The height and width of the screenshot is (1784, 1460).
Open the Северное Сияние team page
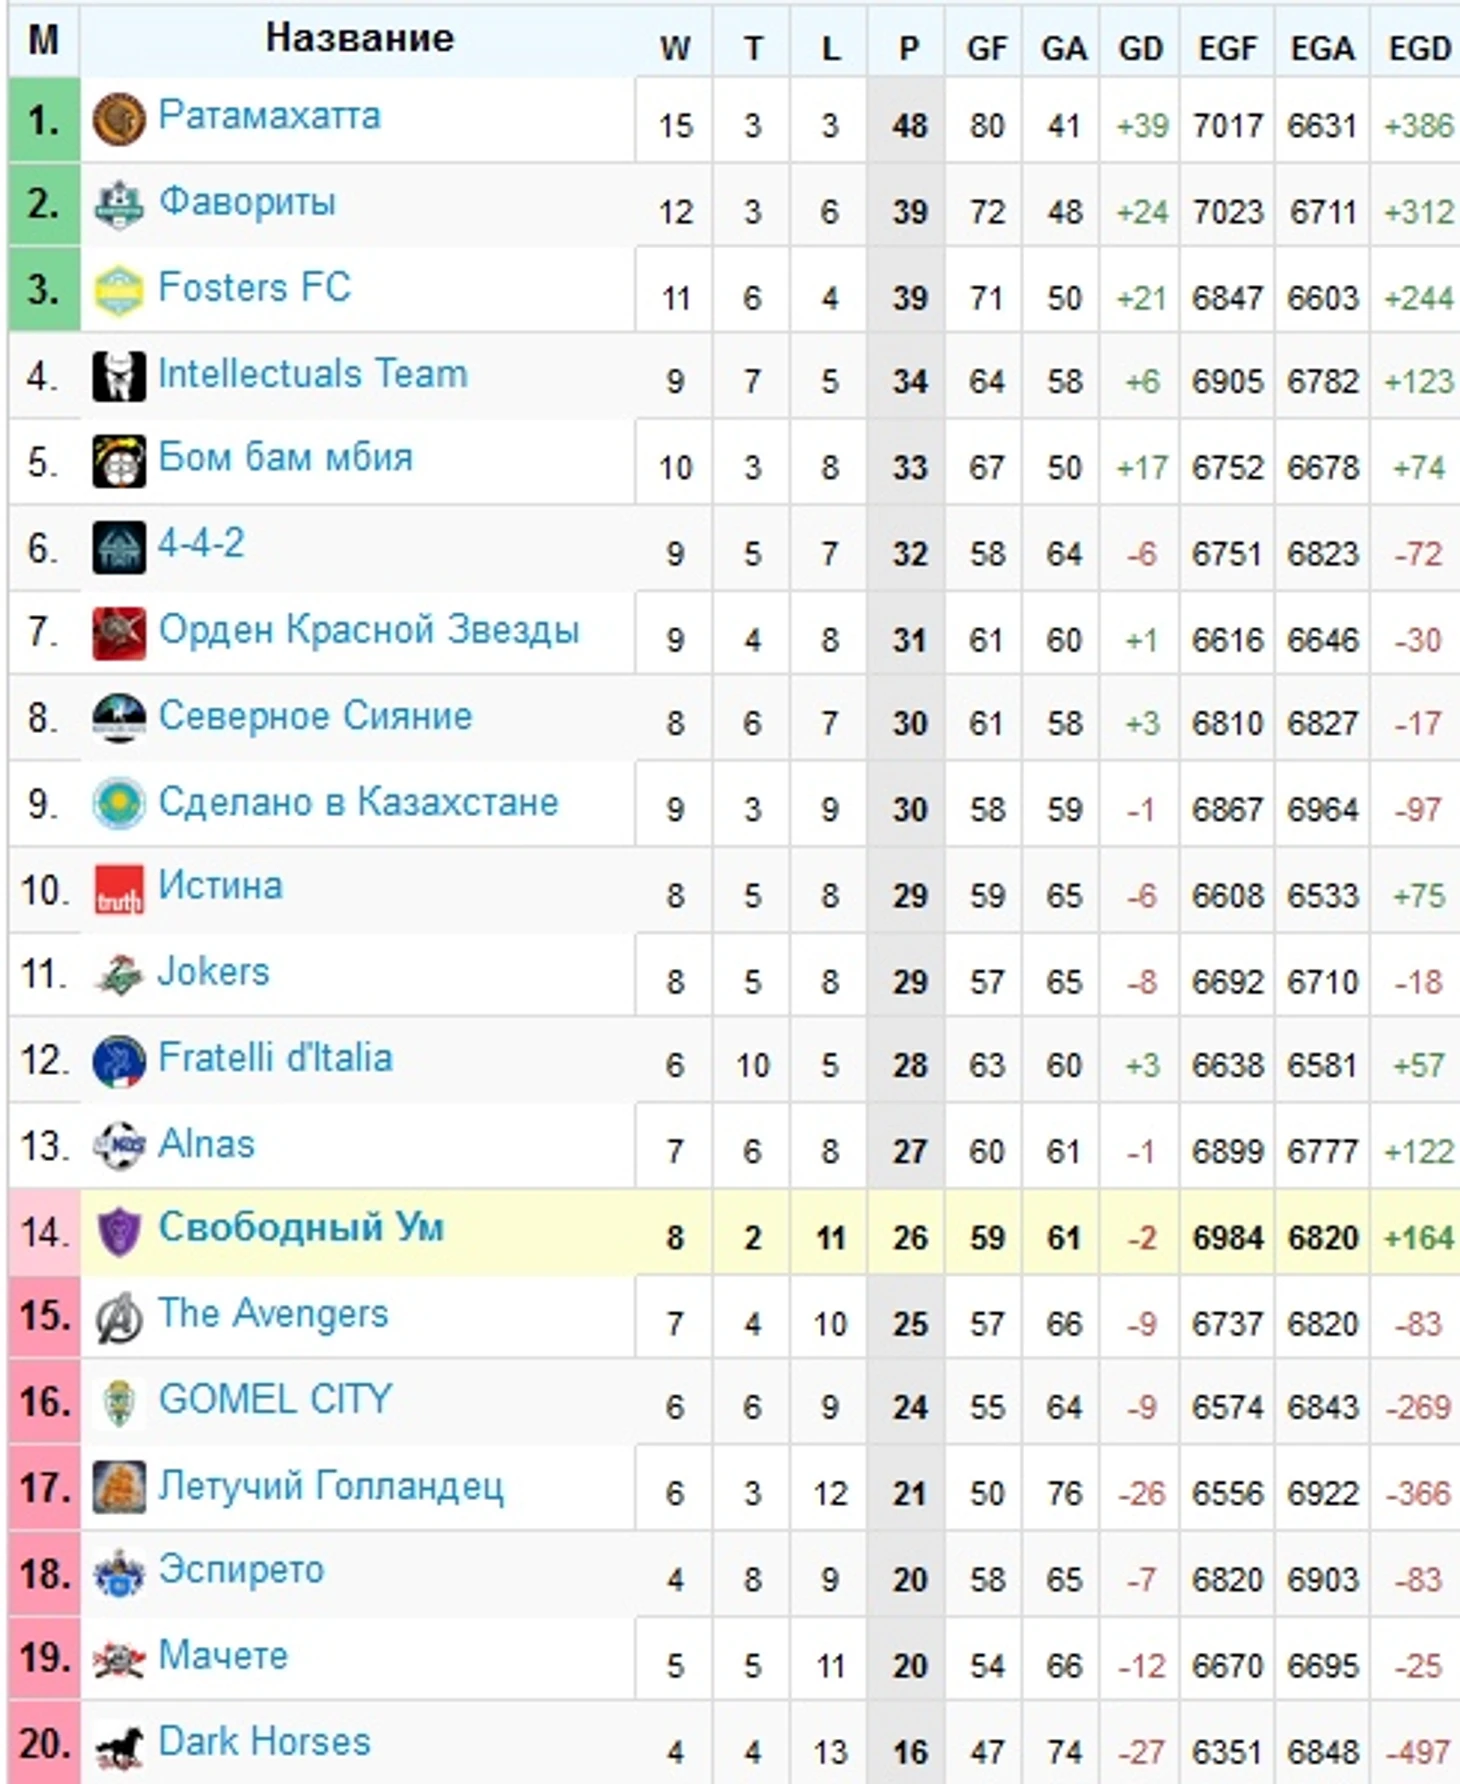click(x=315, y=716)
